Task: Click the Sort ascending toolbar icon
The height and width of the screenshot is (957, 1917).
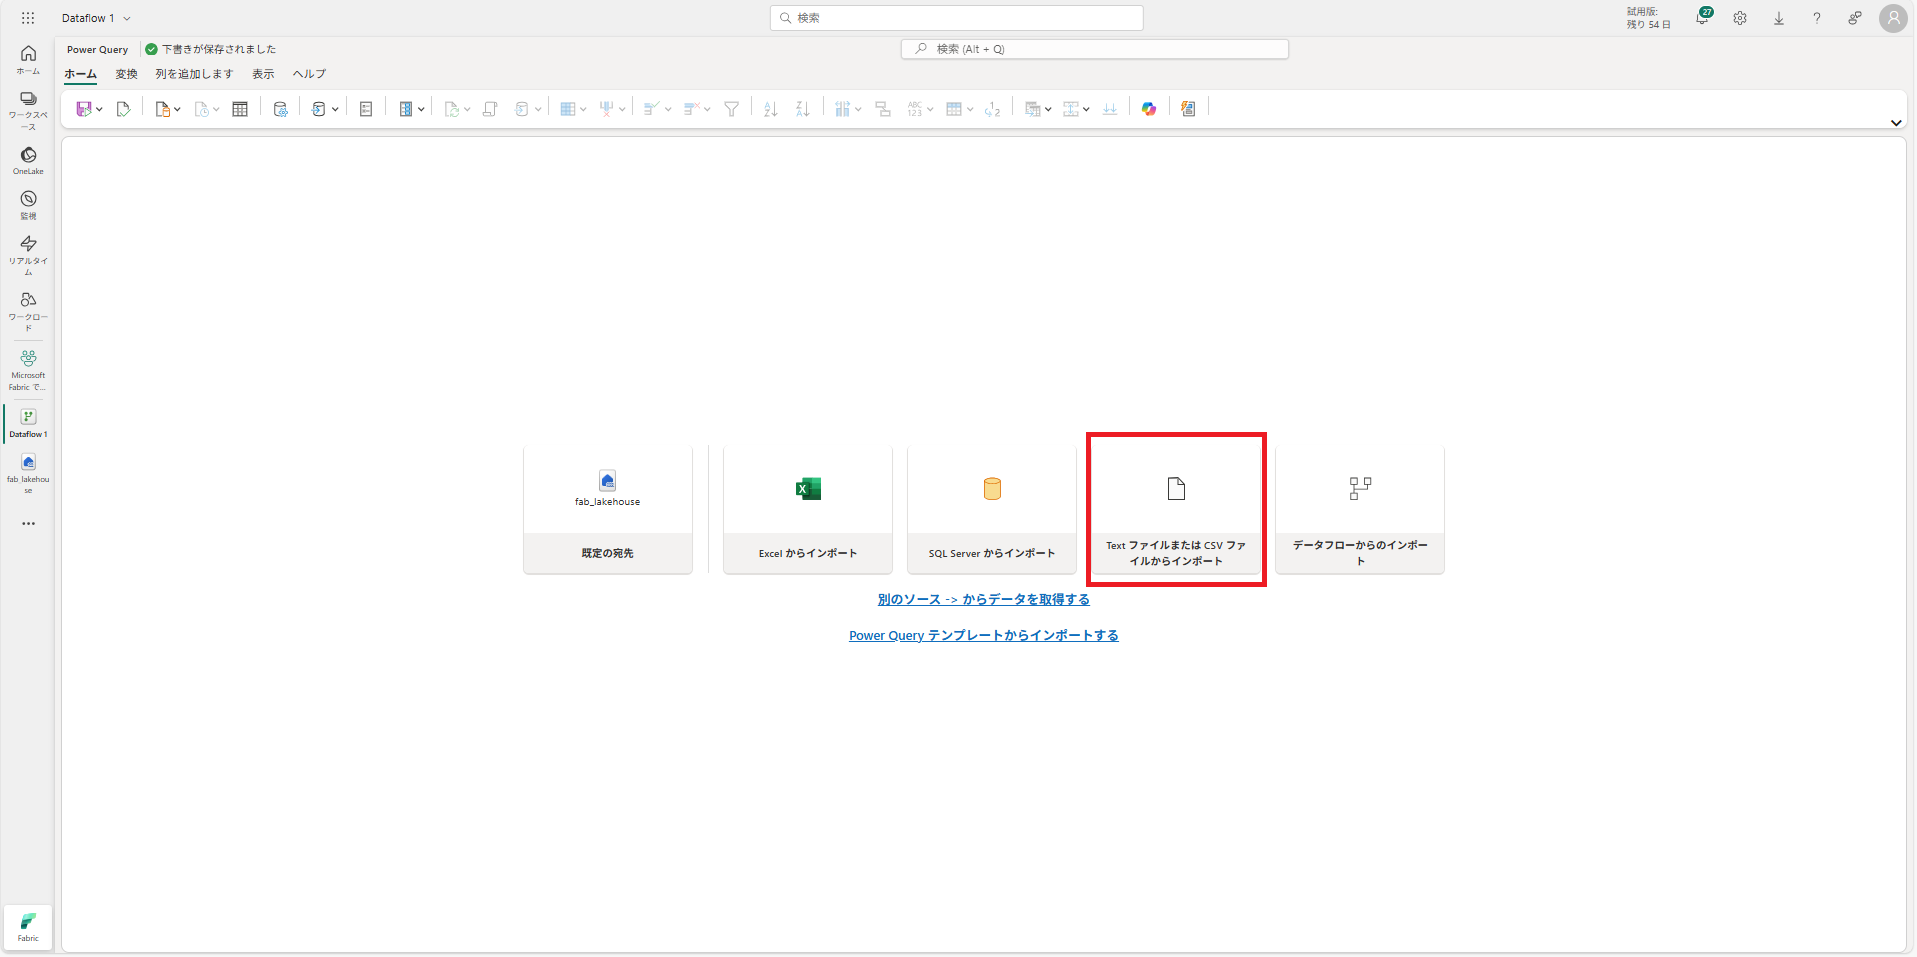Action: pos(770,109)
